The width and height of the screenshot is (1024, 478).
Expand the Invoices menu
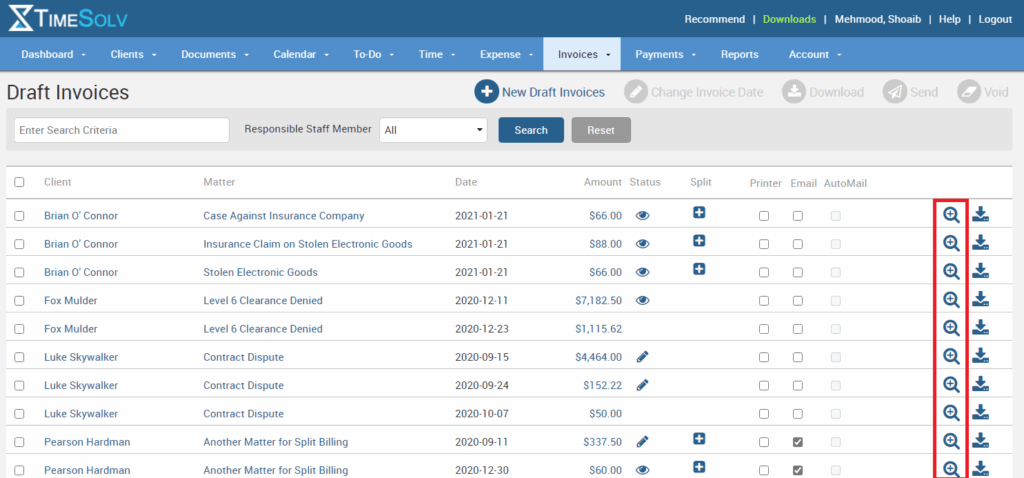pos(582,54)
